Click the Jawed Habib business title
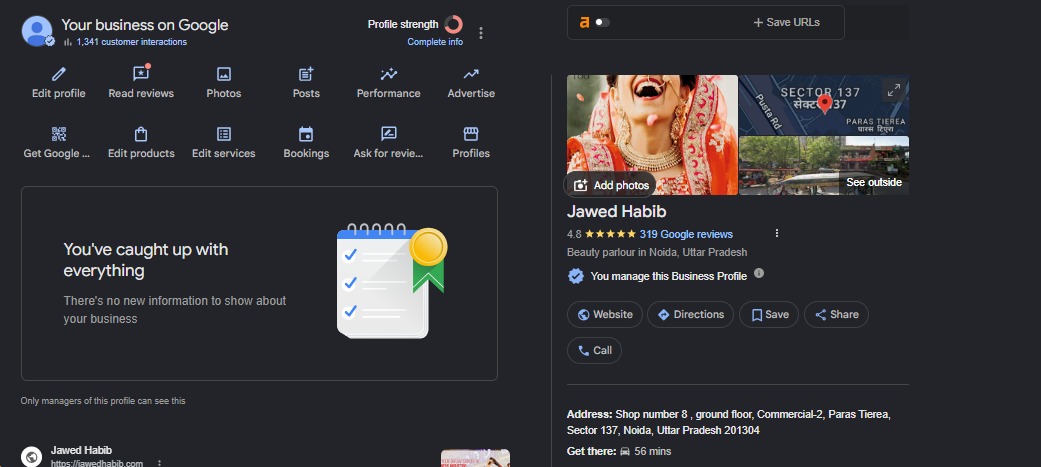The height and width of the screenshot is (467, 1041). point(616,212)
